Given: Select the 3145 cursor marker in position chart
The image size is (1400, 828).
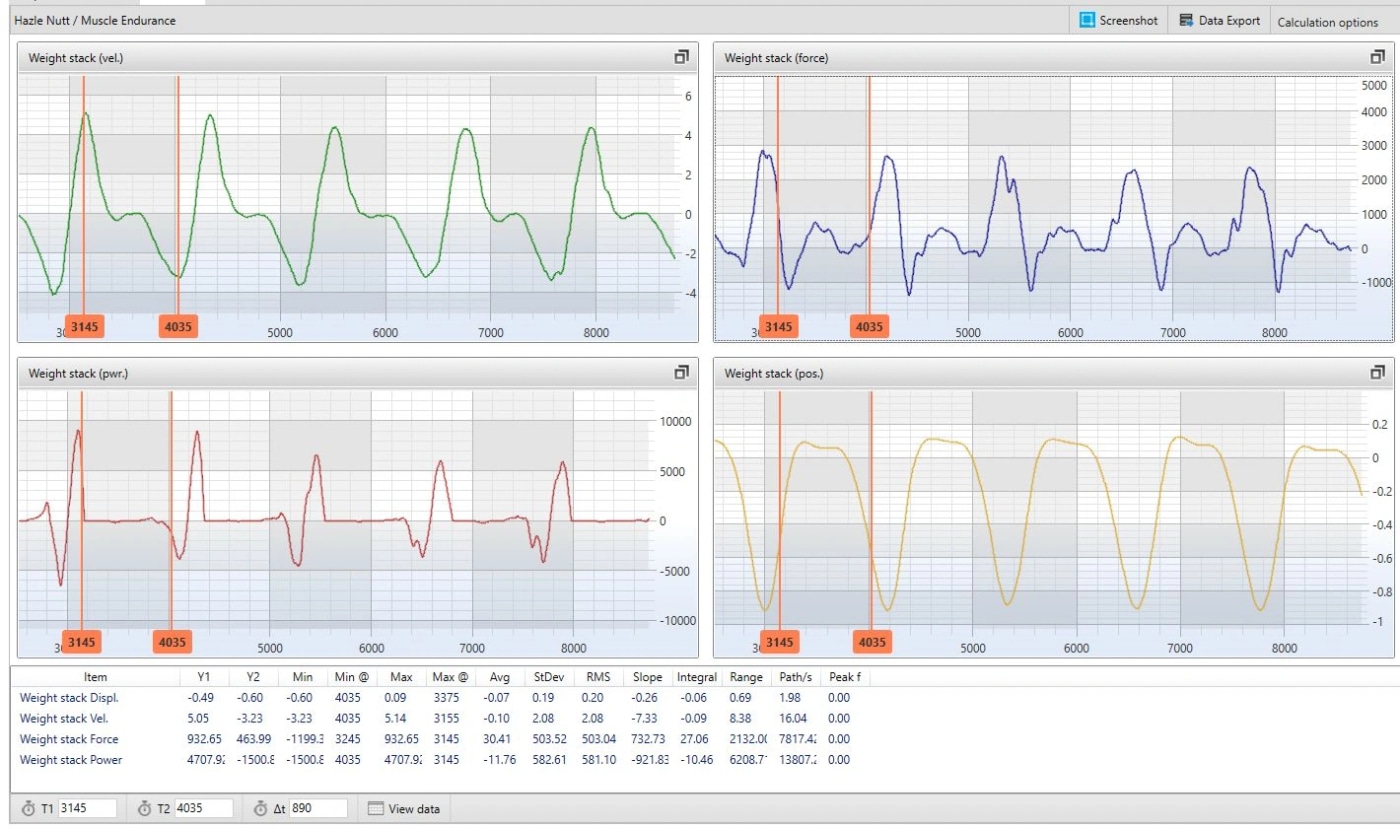Looking at the screenshot, I should 779,642.
